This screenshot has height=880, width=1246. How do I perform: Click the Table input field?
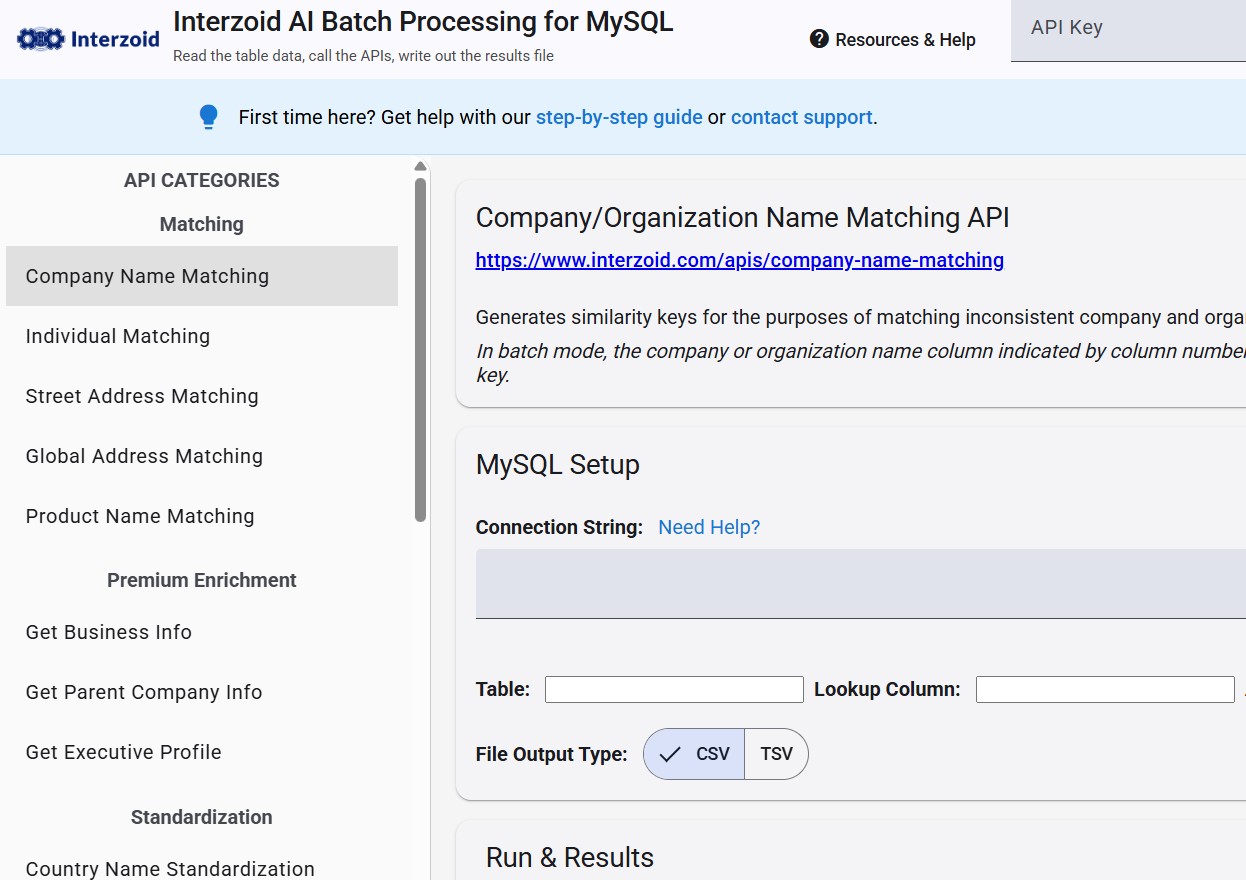(x=674, y=689)
